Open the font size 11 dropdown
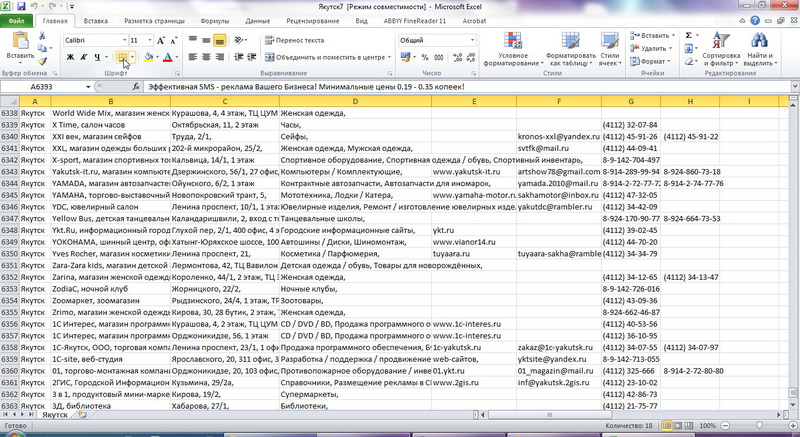 point(149,40)
